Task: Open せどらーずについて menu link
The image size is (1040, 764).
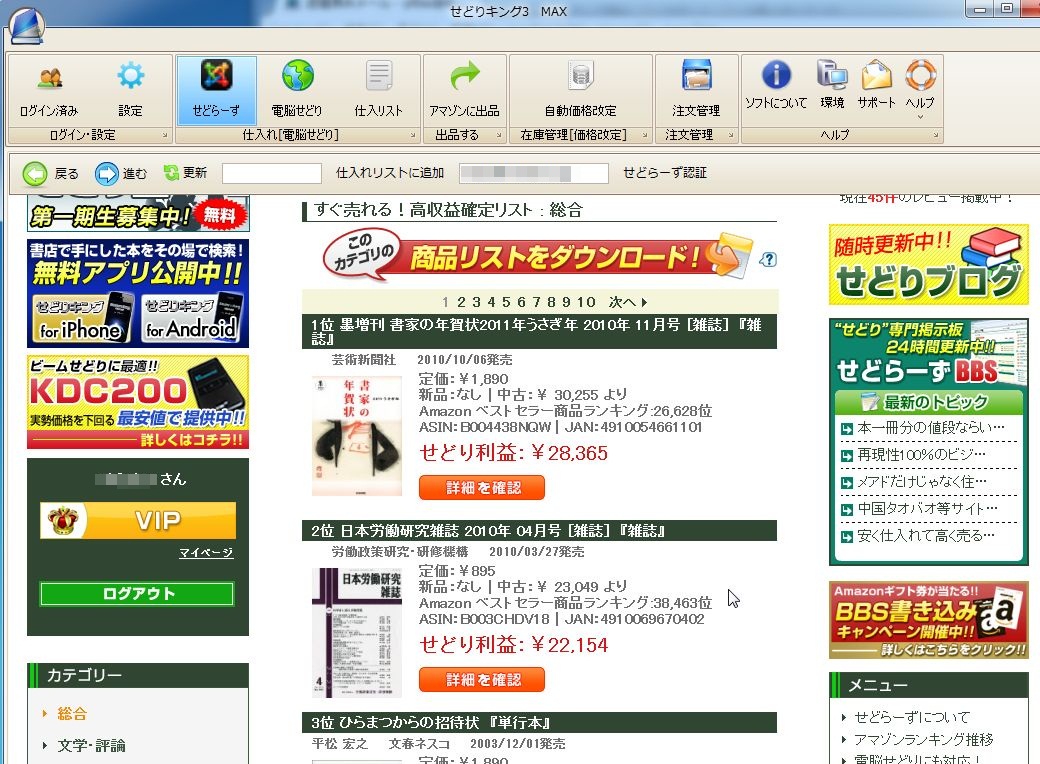Action: click(x=911, y=717)
